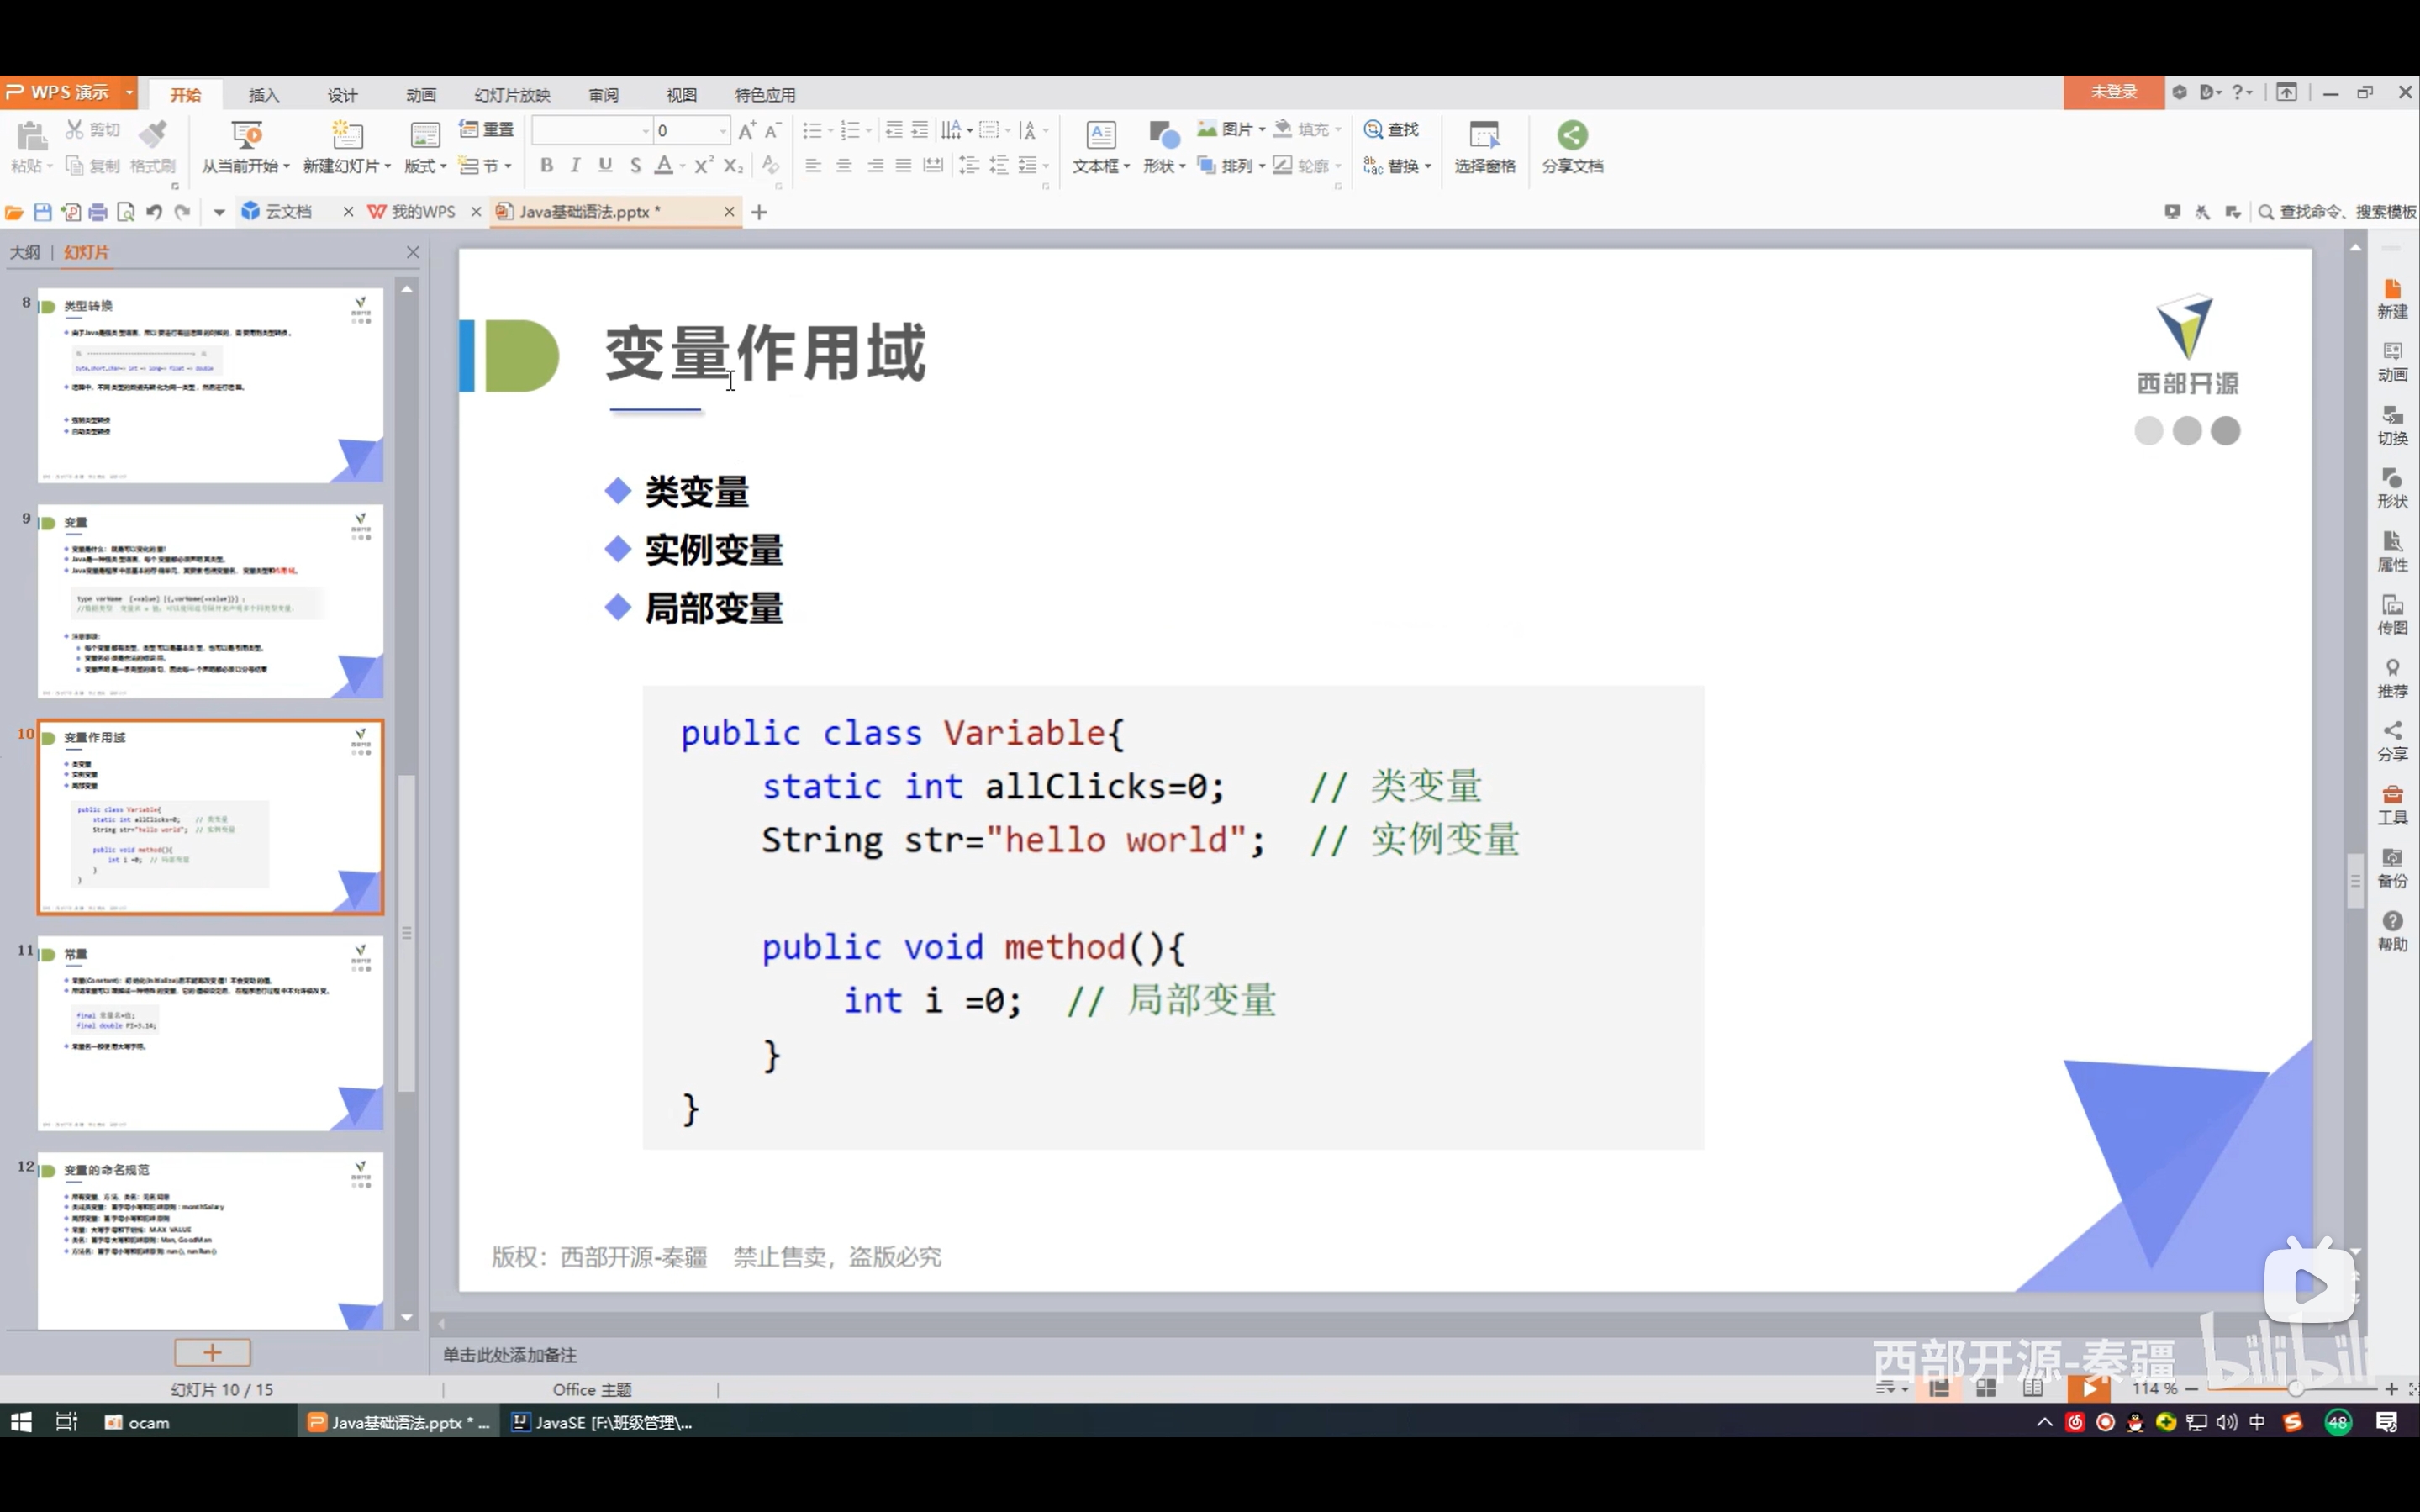Toggle bold formatting
The image size is (2420, 1512).
point(546,165)
